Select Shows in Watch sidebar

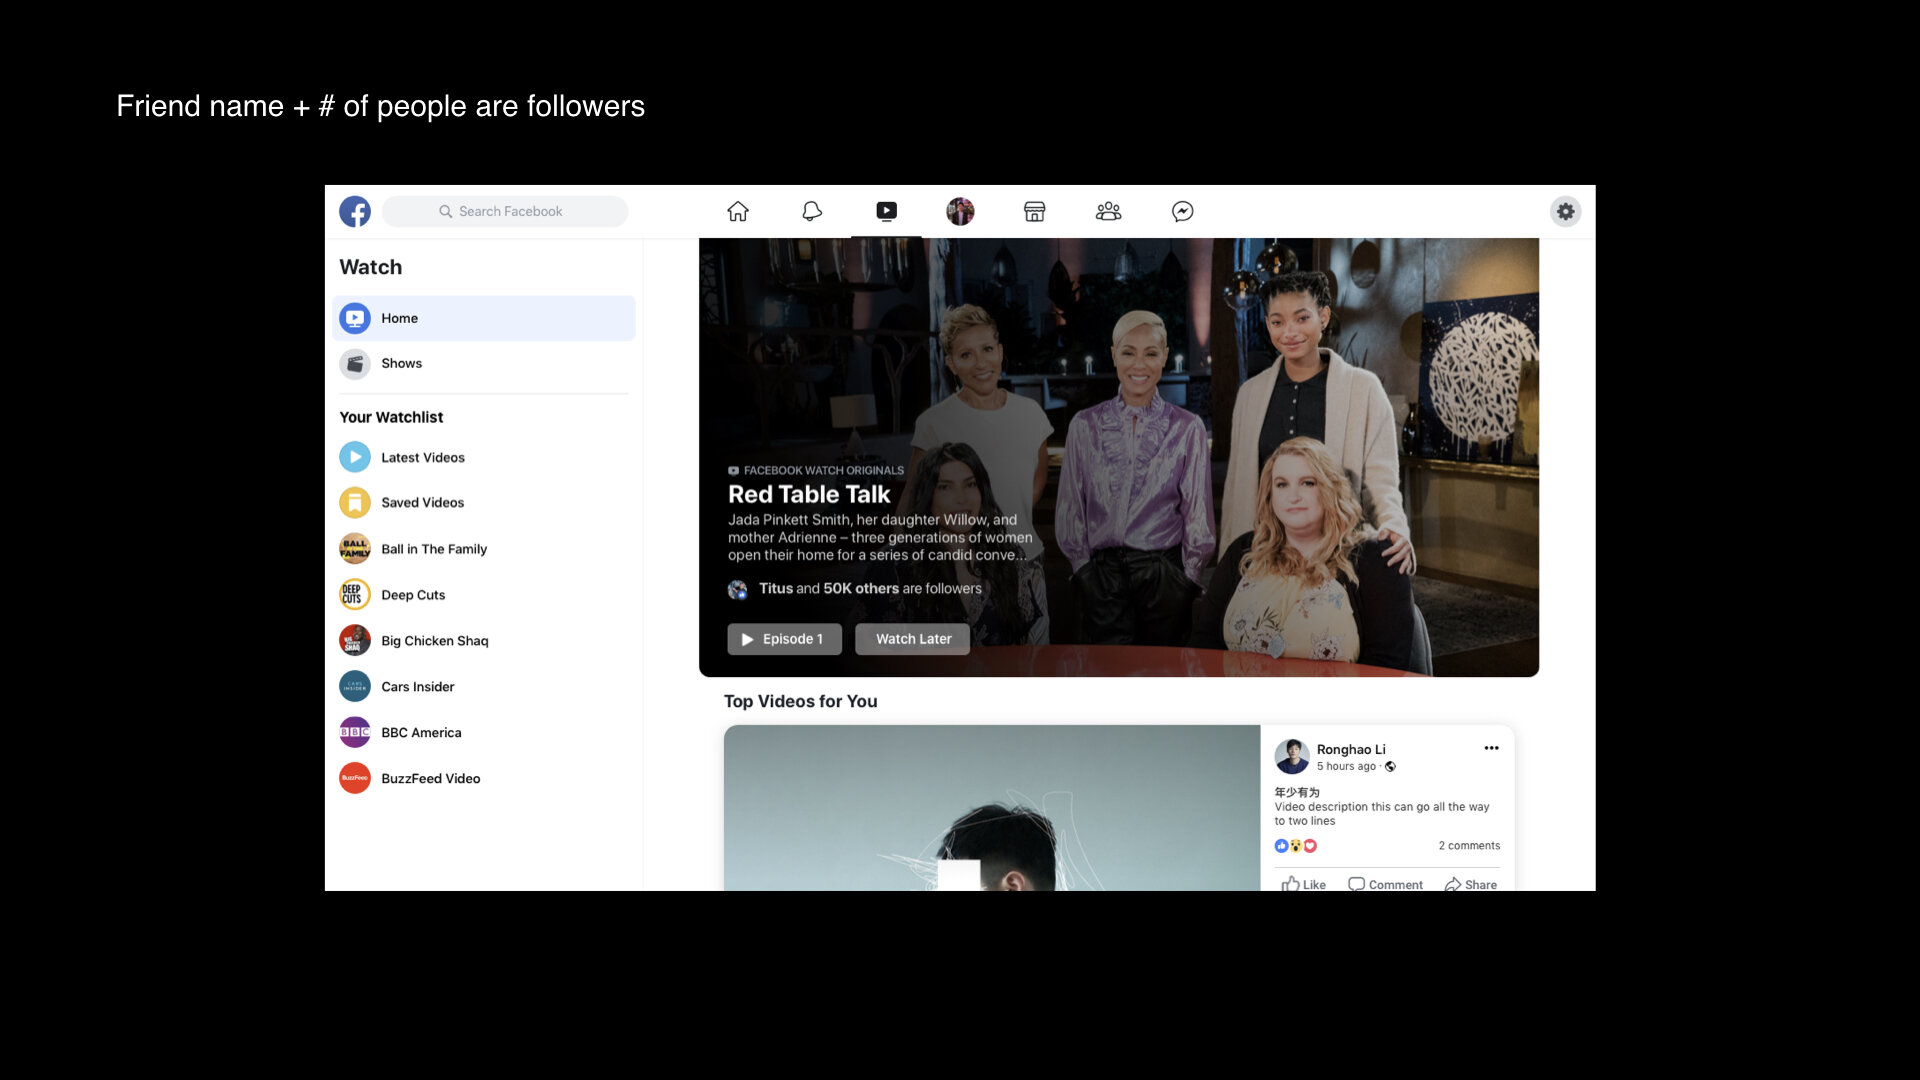tap(484, 363)
